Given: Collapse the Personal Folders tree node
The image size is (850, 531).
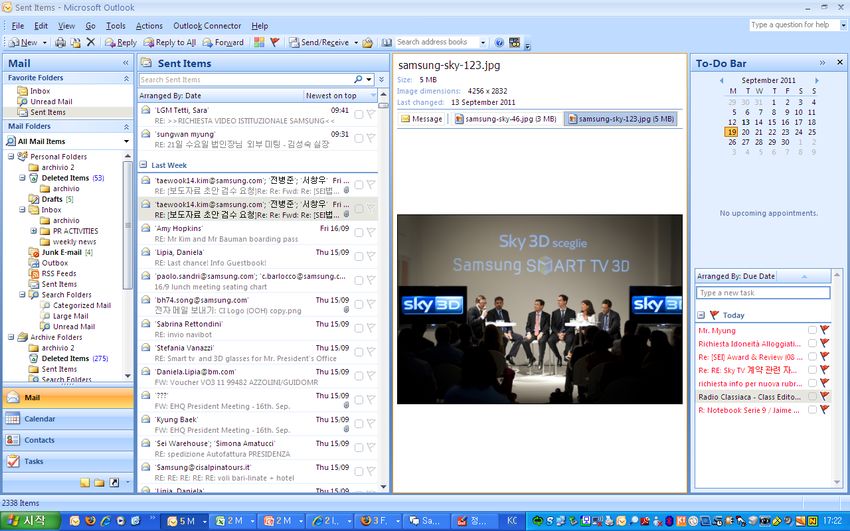Looking at the screenshot, I should (11, 157).
